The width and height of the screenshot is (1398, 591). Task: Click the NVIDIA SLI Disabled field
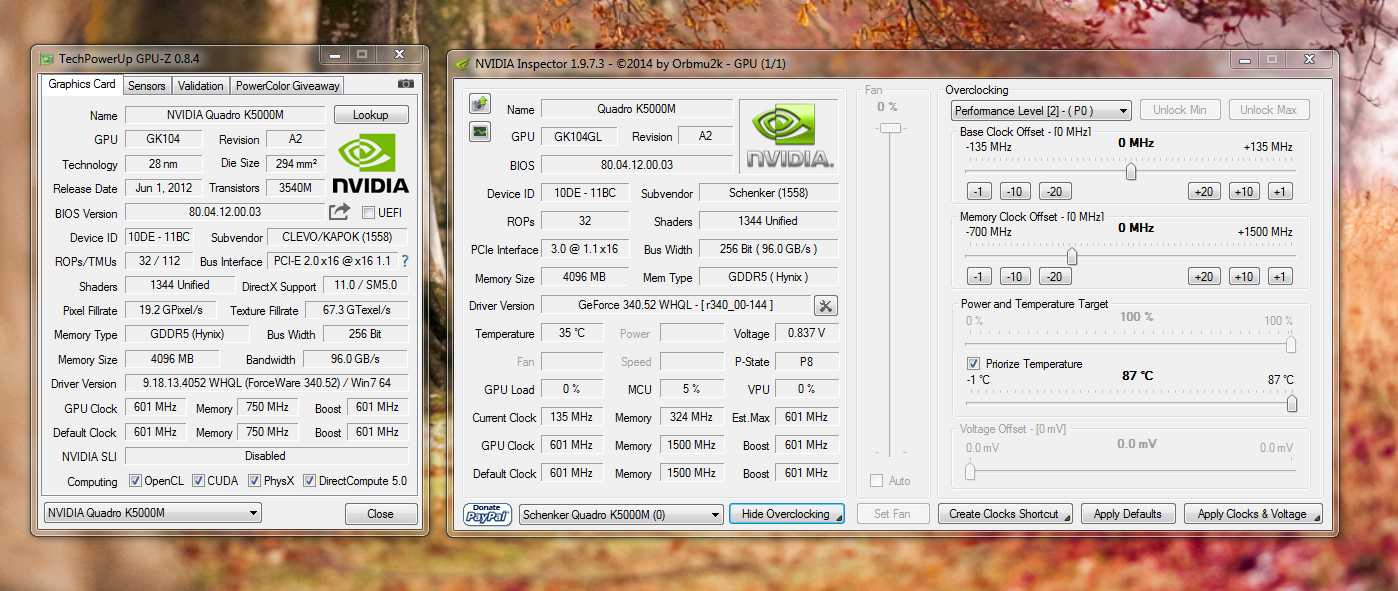click(266, 456)
